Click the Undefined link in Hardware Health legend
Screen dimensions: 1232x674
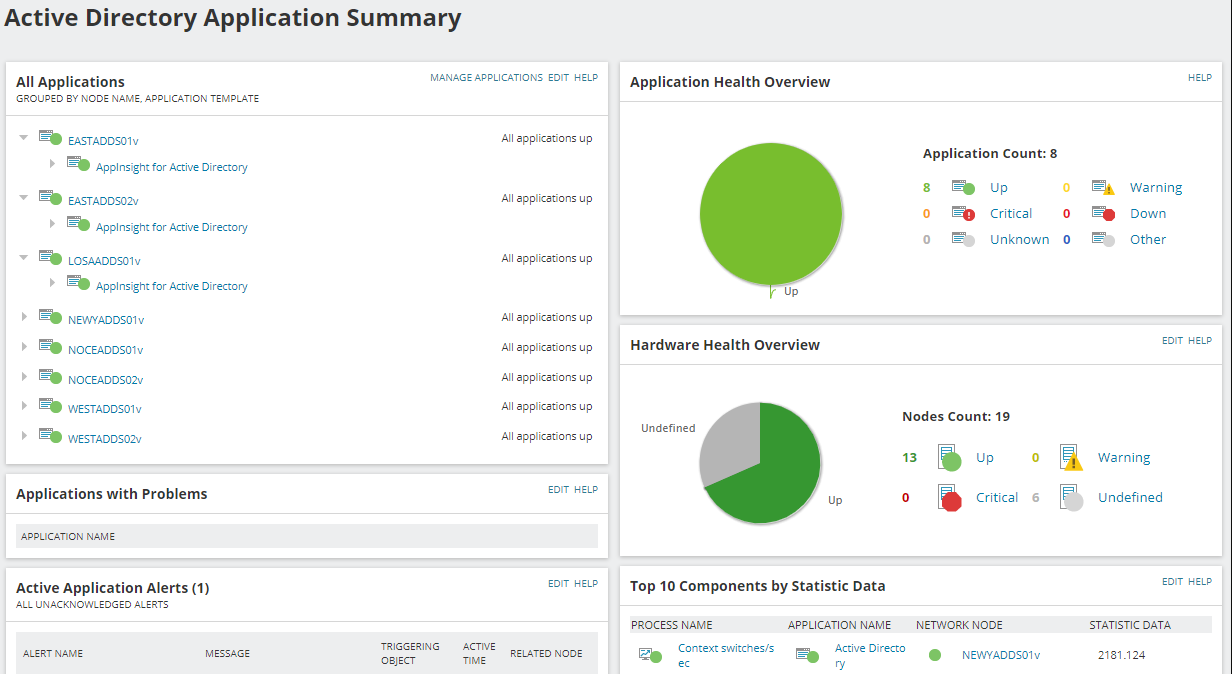pyautogui.click(x=1130, y=498)
